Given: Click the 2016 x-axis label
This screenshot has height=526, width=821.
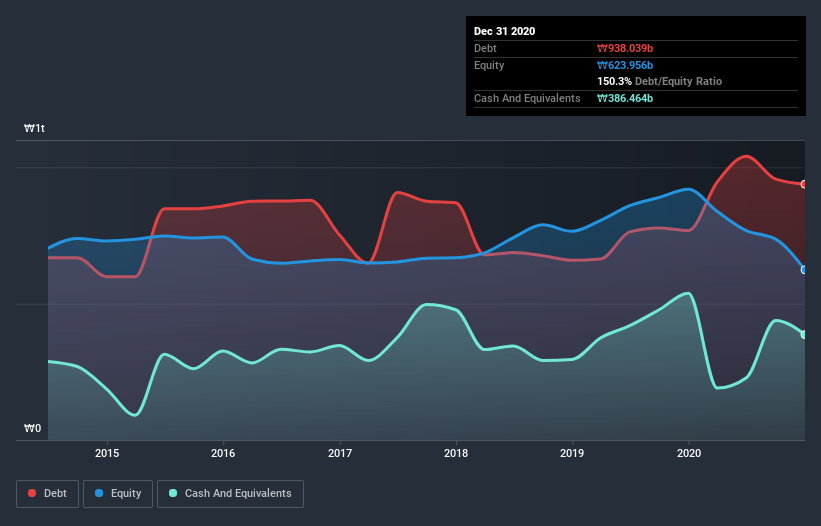Looking at the screenshot, I should (x=223, y=453).
